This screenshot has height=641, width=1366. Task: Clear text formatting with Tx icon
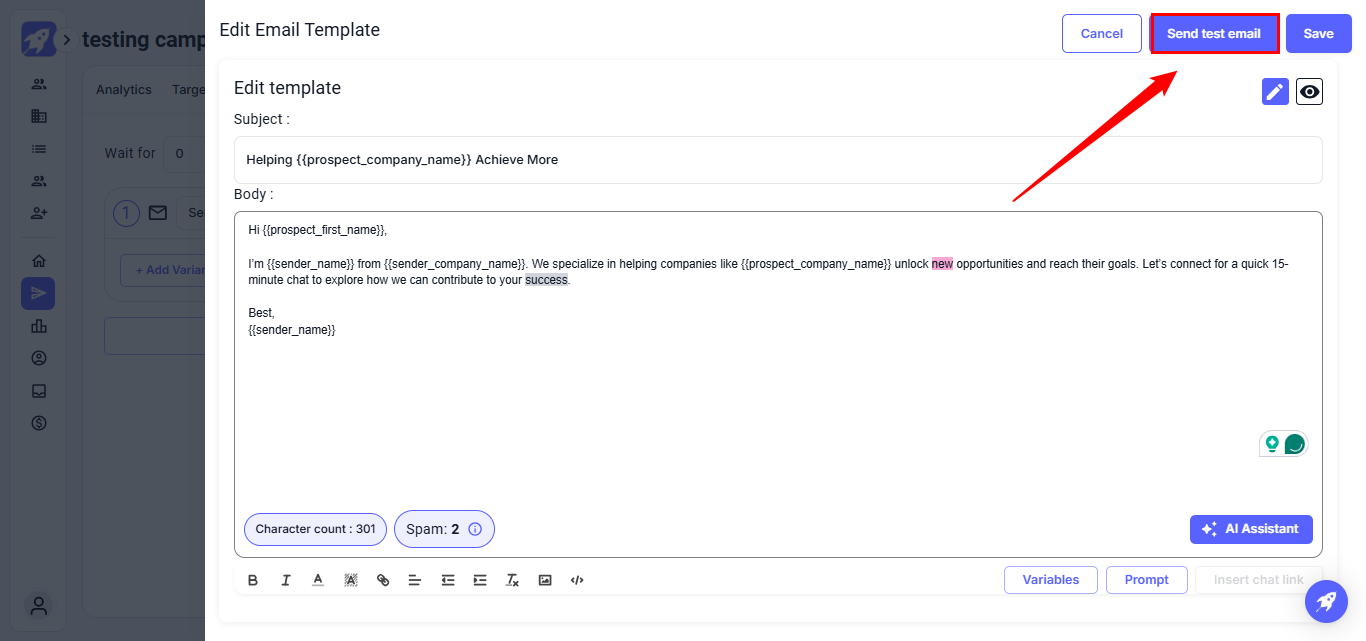tap(512, 580)
